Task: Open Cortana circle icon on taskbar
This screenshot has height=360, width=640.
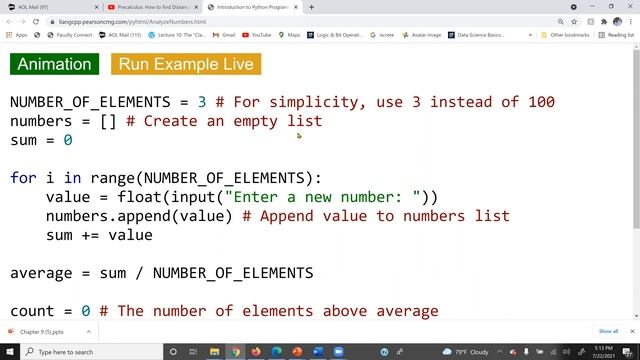Action: (x=173, y=352)
